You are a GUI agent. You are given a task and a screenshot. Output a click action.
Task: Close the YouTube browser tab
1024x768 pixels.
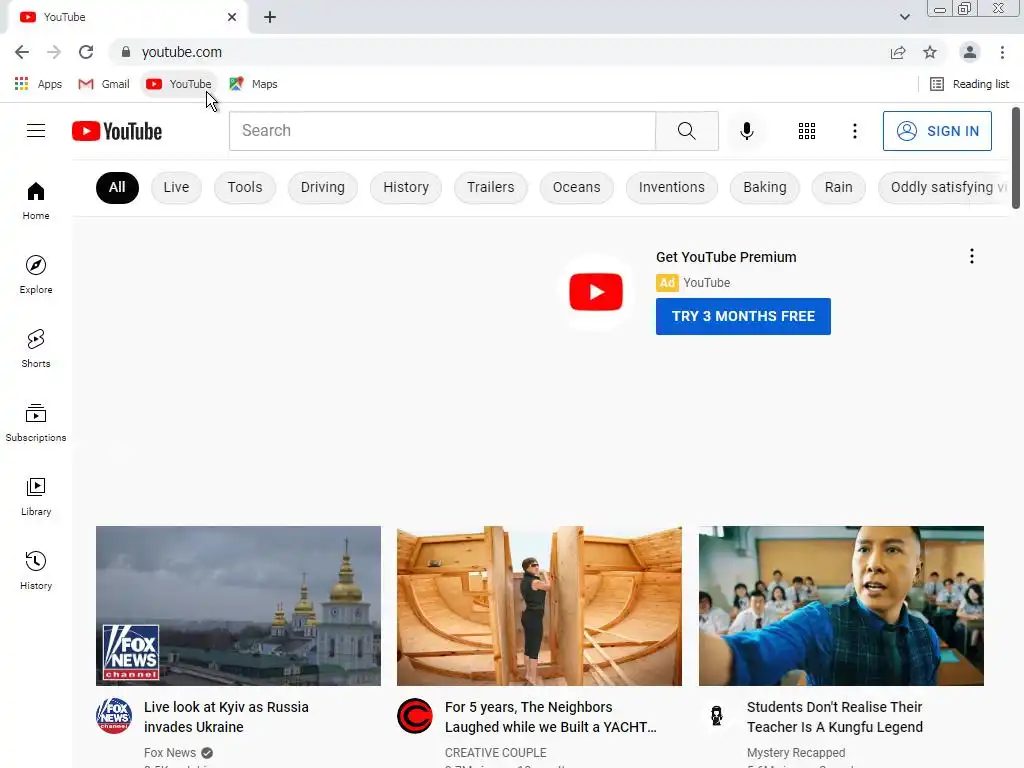point(232,17)
